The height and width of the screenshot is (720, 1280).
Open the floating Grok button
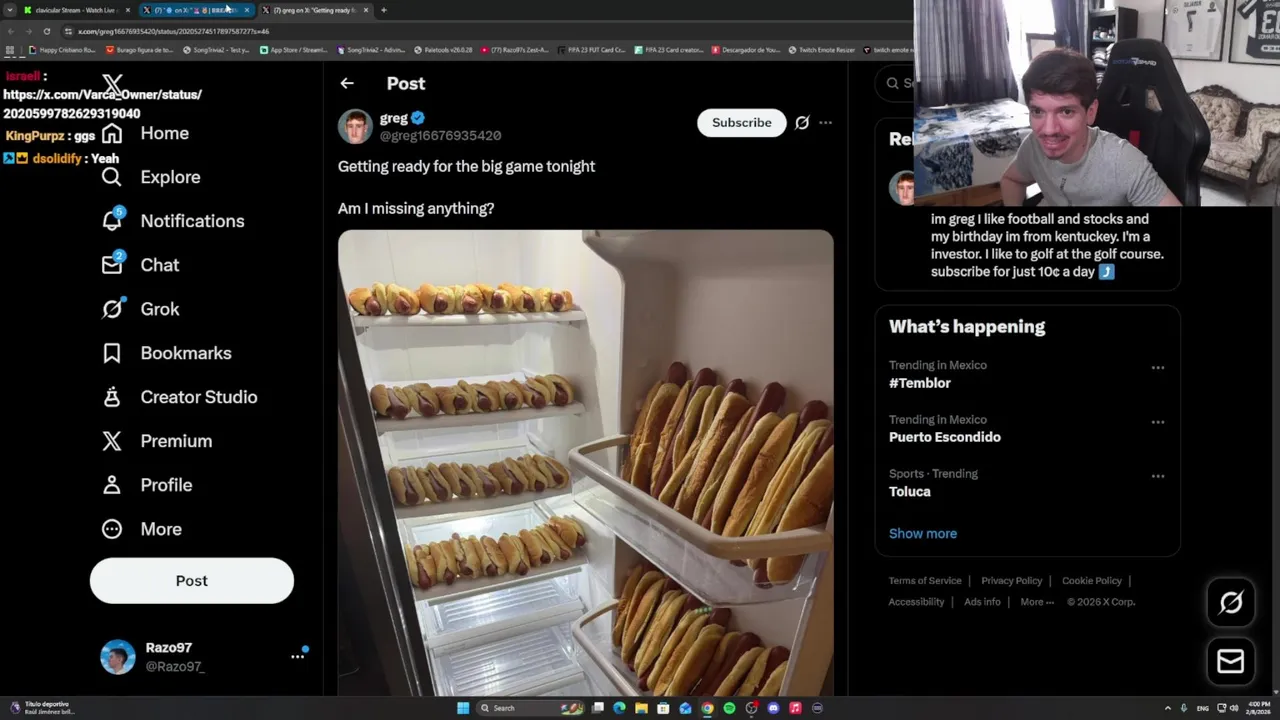pos(1231,602)
